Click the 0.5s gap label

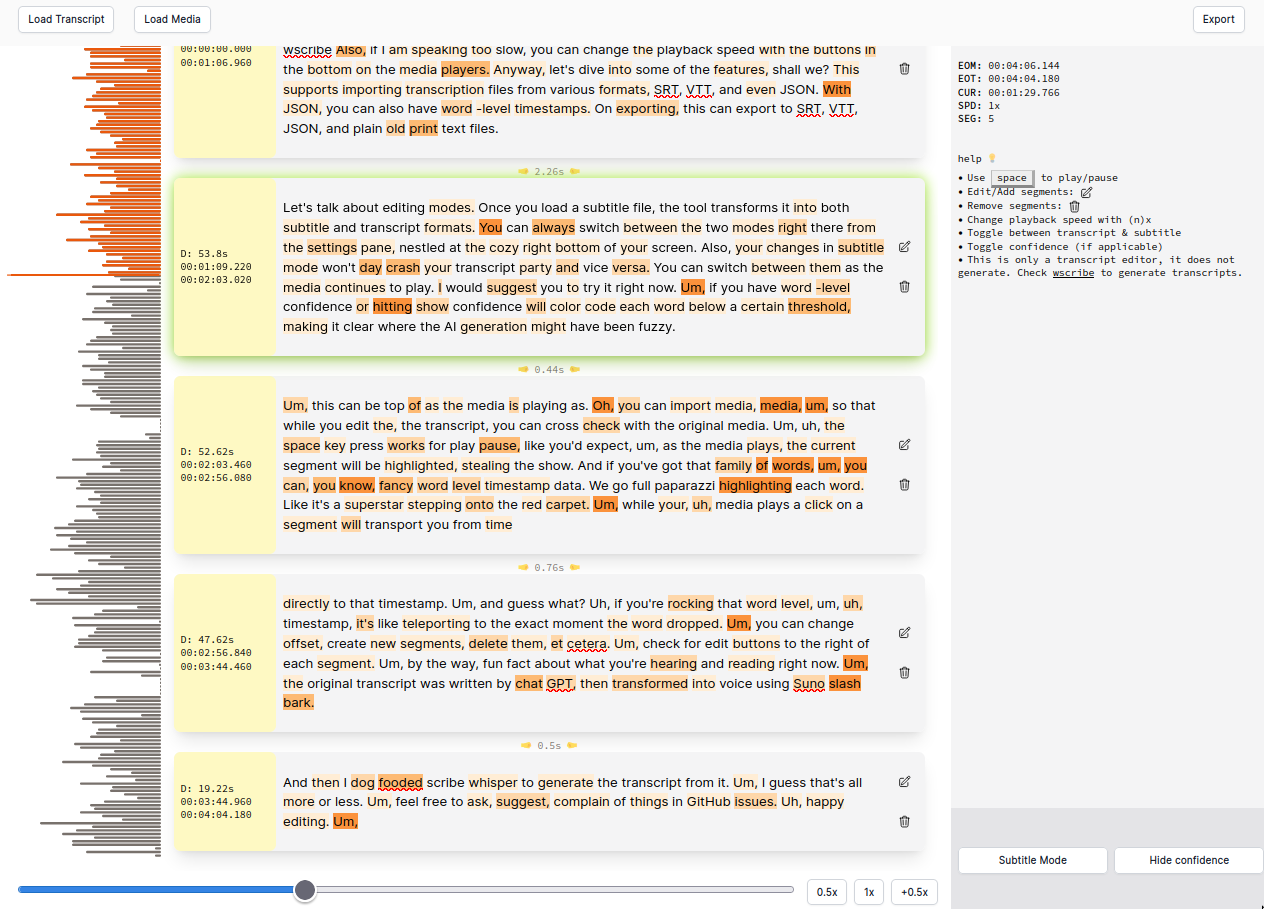click(549, 745)
